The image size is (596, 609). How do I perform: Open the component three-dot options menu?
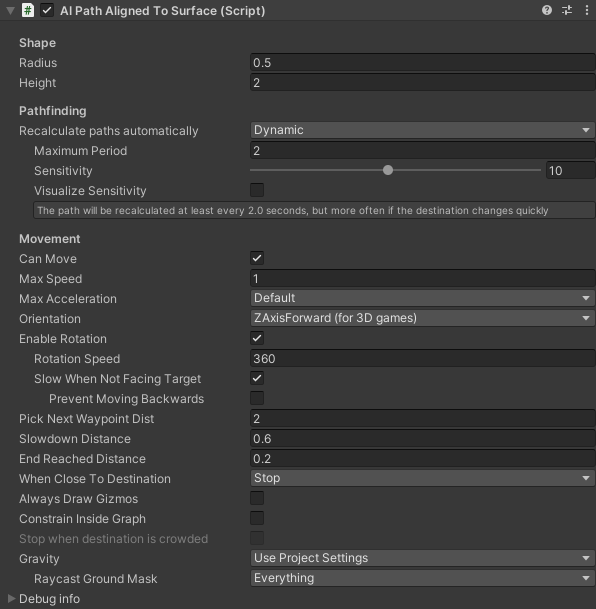click(587, 10)
